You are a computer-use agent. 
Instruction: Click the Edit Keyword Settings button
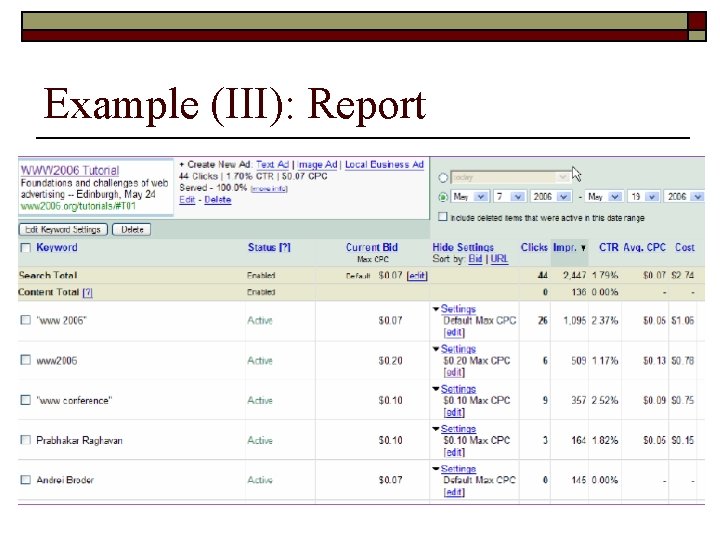coord(63,229)
